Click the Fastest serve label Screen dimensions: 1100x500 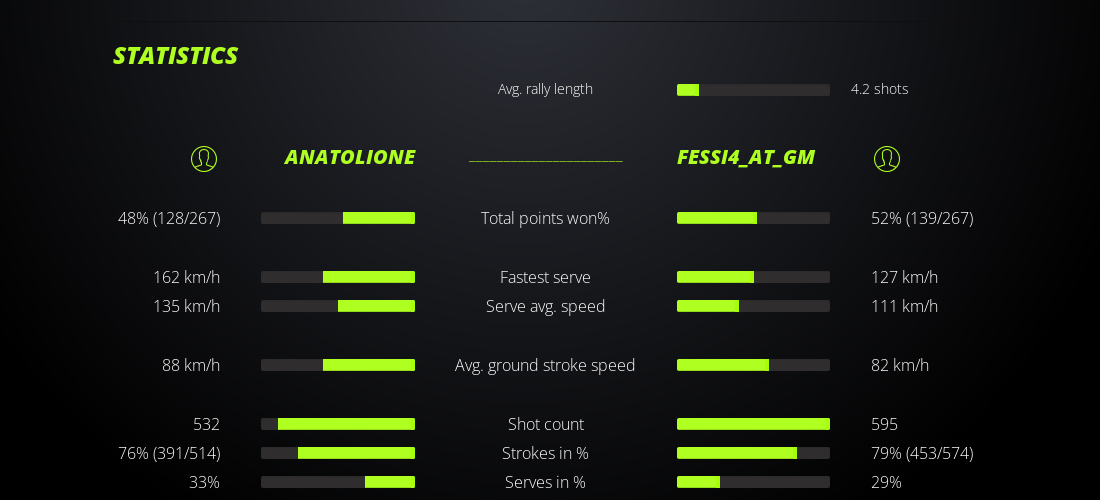[545, 277]
